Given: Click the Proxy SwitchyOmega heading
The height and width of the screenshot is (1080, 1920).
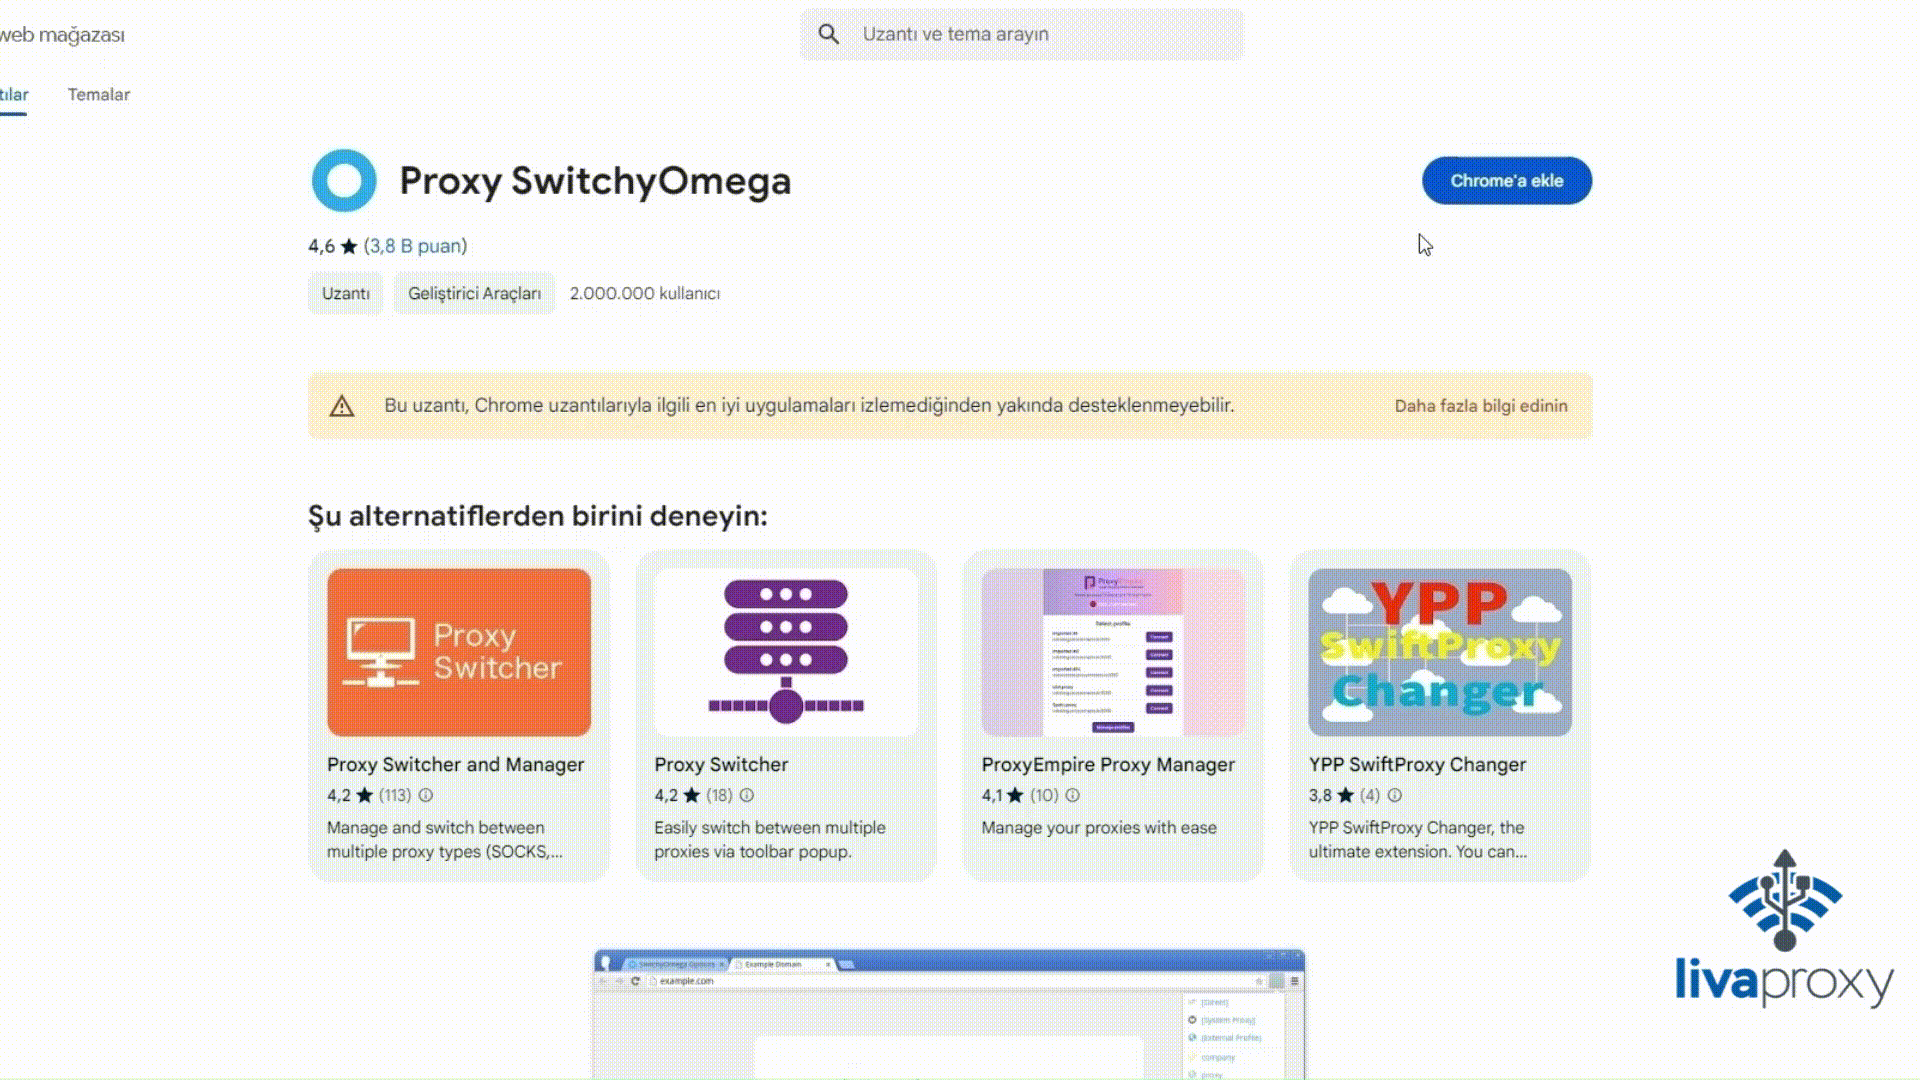Looking at the screenshot, I should point(595,181).
